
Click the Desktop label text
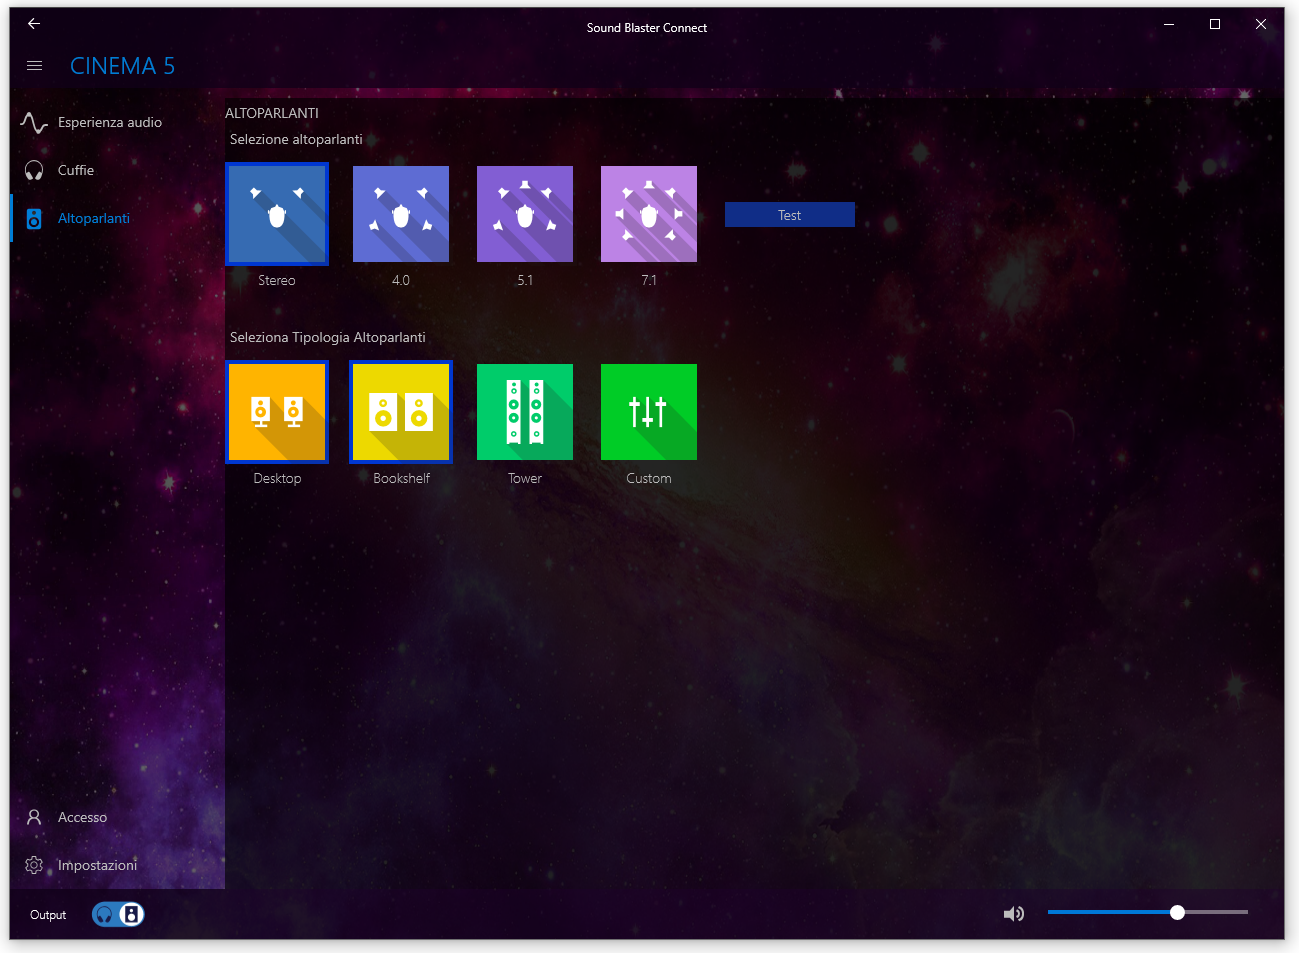coord(277,479)
